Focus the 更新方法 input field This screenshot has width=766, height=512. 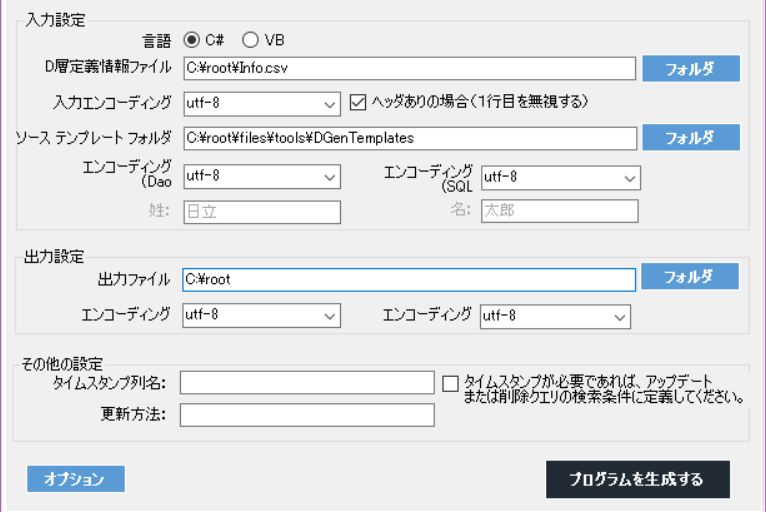click(307, 414)
